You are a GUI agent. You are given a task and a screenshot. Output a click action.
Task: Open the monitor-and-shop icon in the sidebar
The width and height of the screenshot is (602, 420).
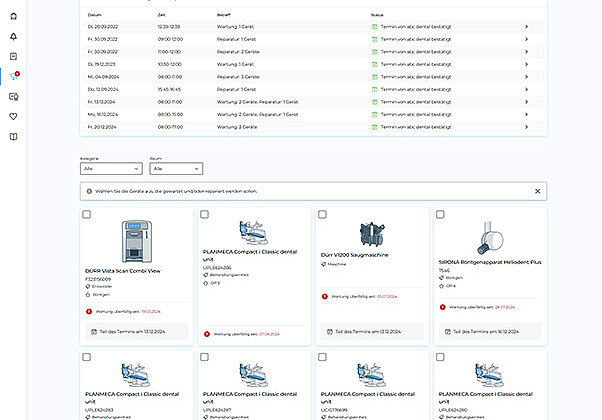[x=13, y=96]
